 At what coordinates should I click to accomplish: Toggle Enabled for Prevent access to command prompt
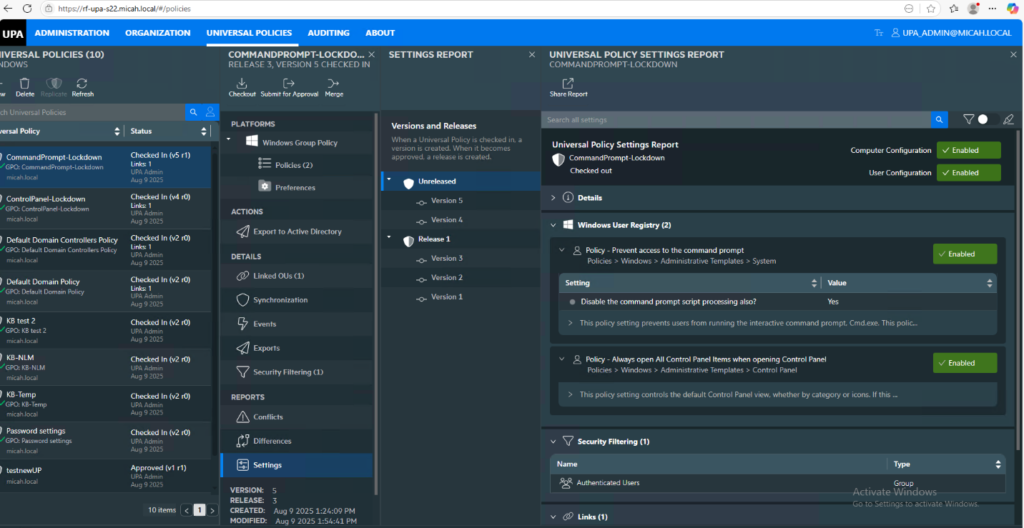tap(964, 254)
